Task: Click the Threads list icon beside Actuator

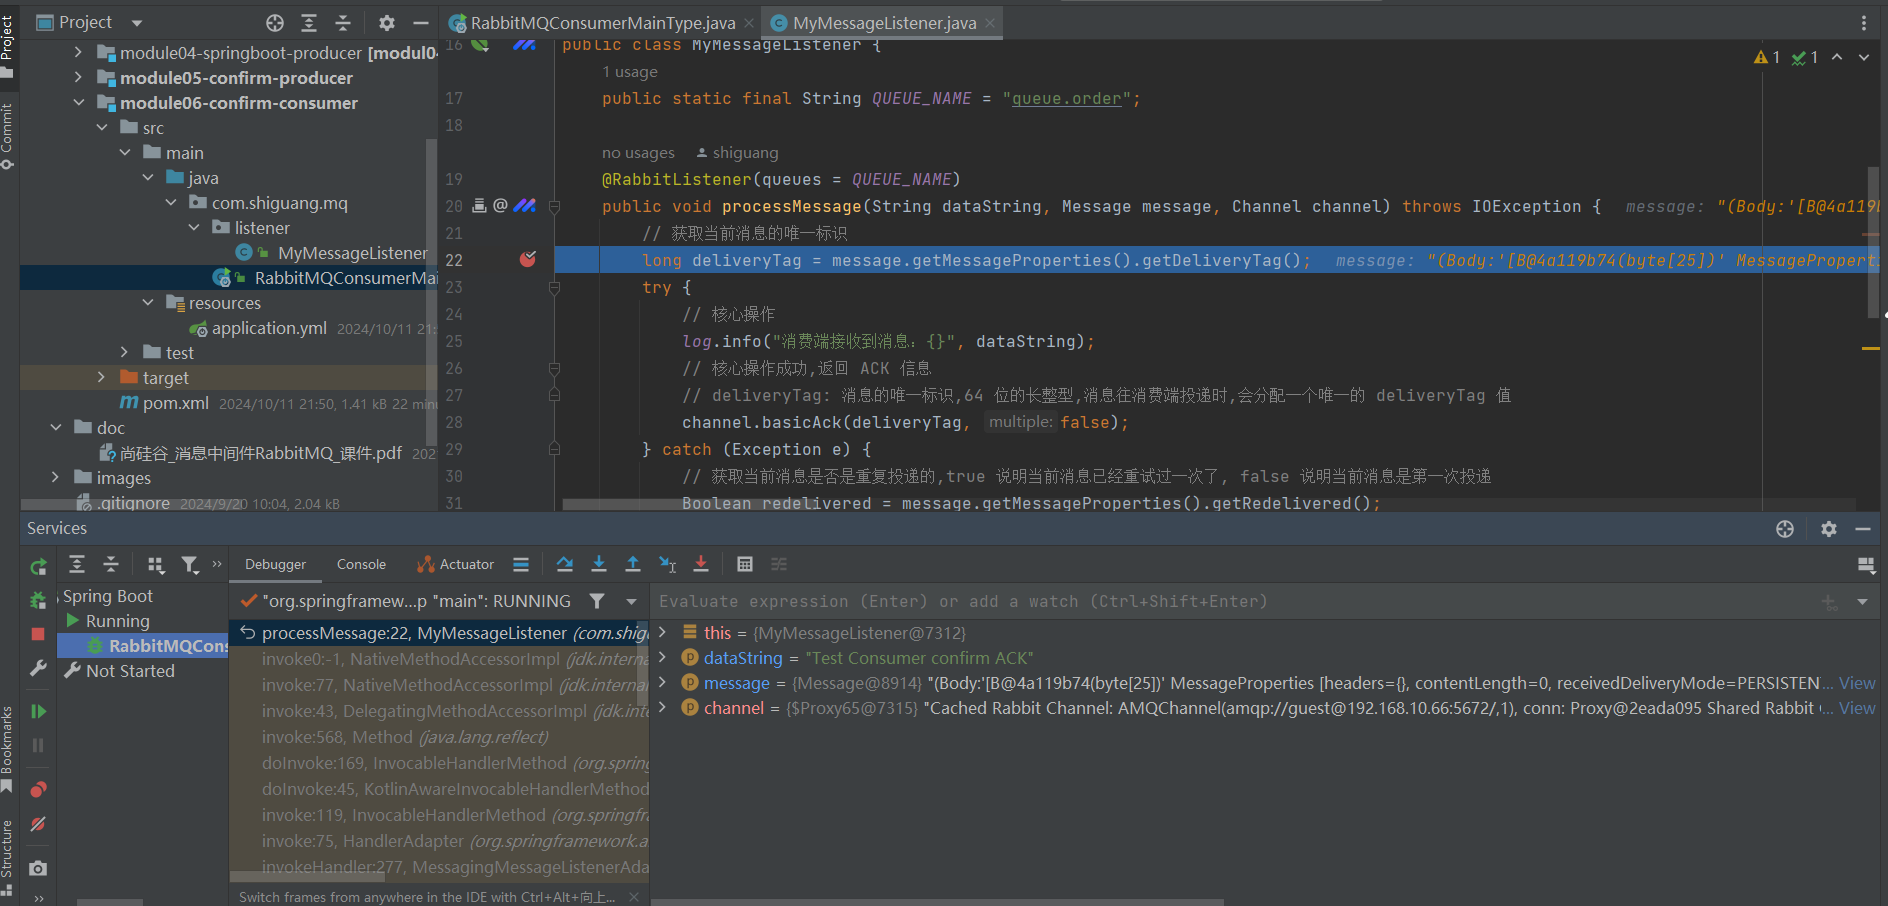Action: (521, 564)
